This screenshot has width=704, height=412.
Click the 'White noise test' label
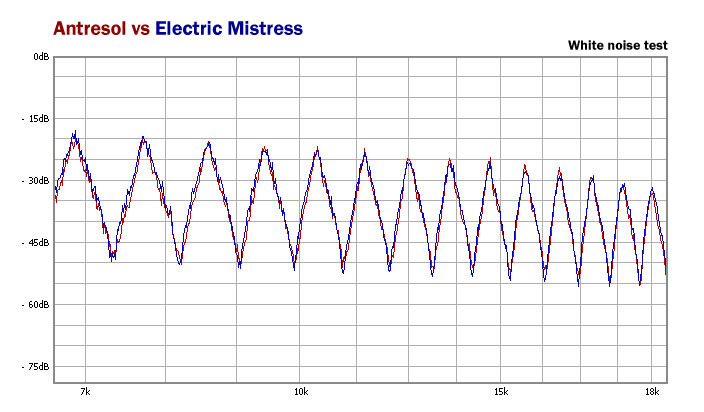[x=617, y=45]
